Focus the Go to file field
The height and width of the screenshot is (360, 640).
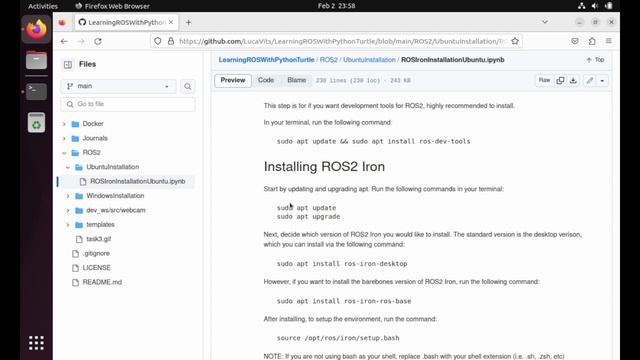pos(128,104)
